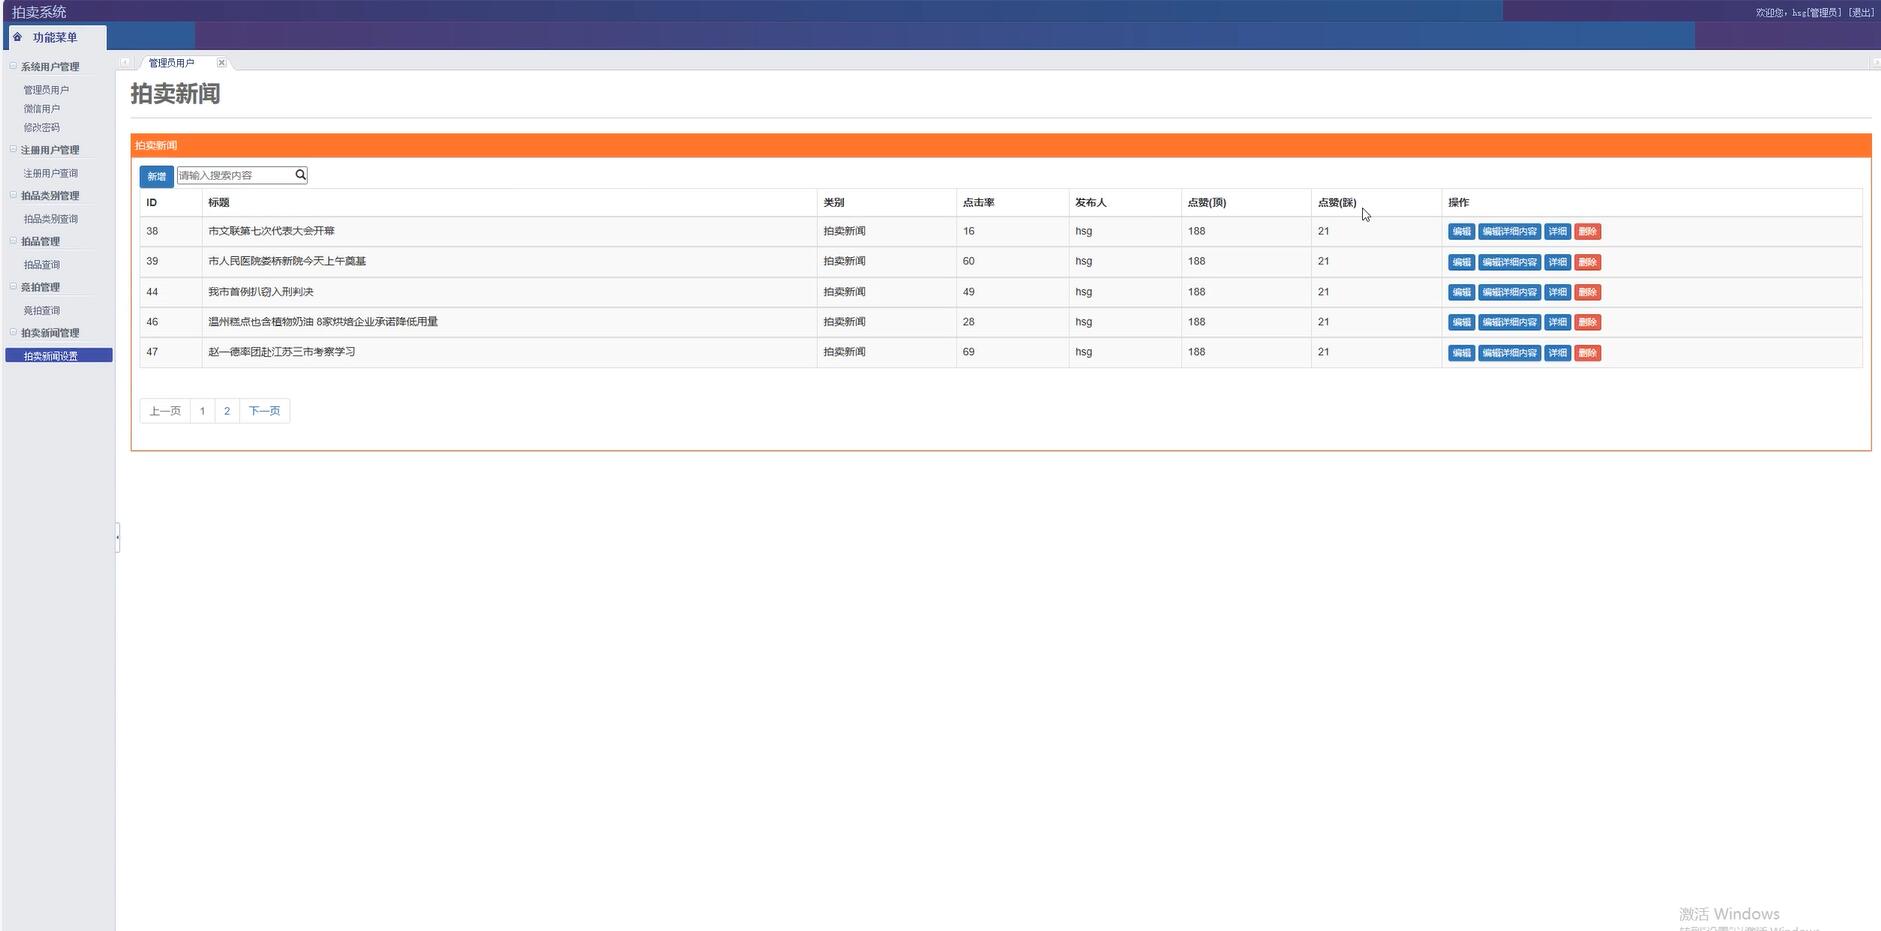Click 删除 for news ID 38
Viewport: 1881px width, 931px height.
[x=1588, y=232]
